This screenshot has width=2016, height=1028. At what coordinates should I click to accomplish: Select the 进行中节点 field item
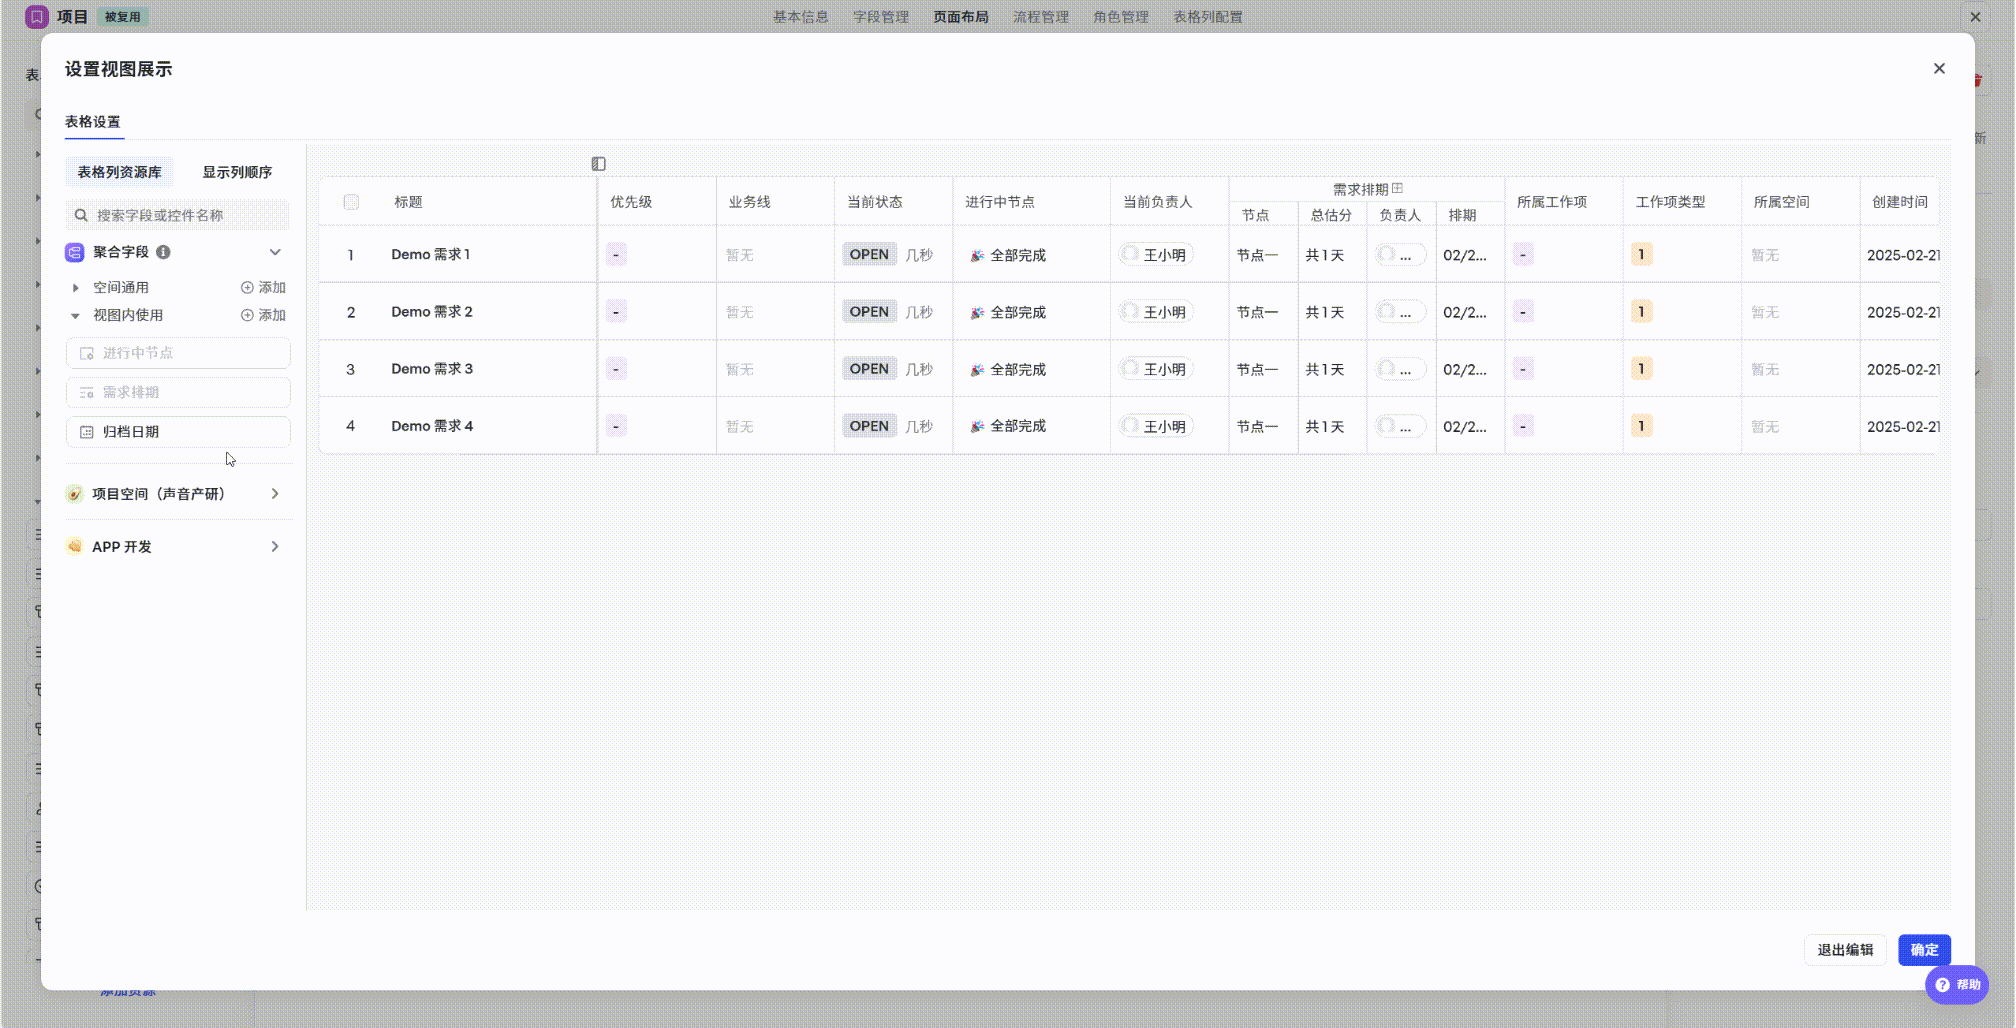[x=178, y=353]
